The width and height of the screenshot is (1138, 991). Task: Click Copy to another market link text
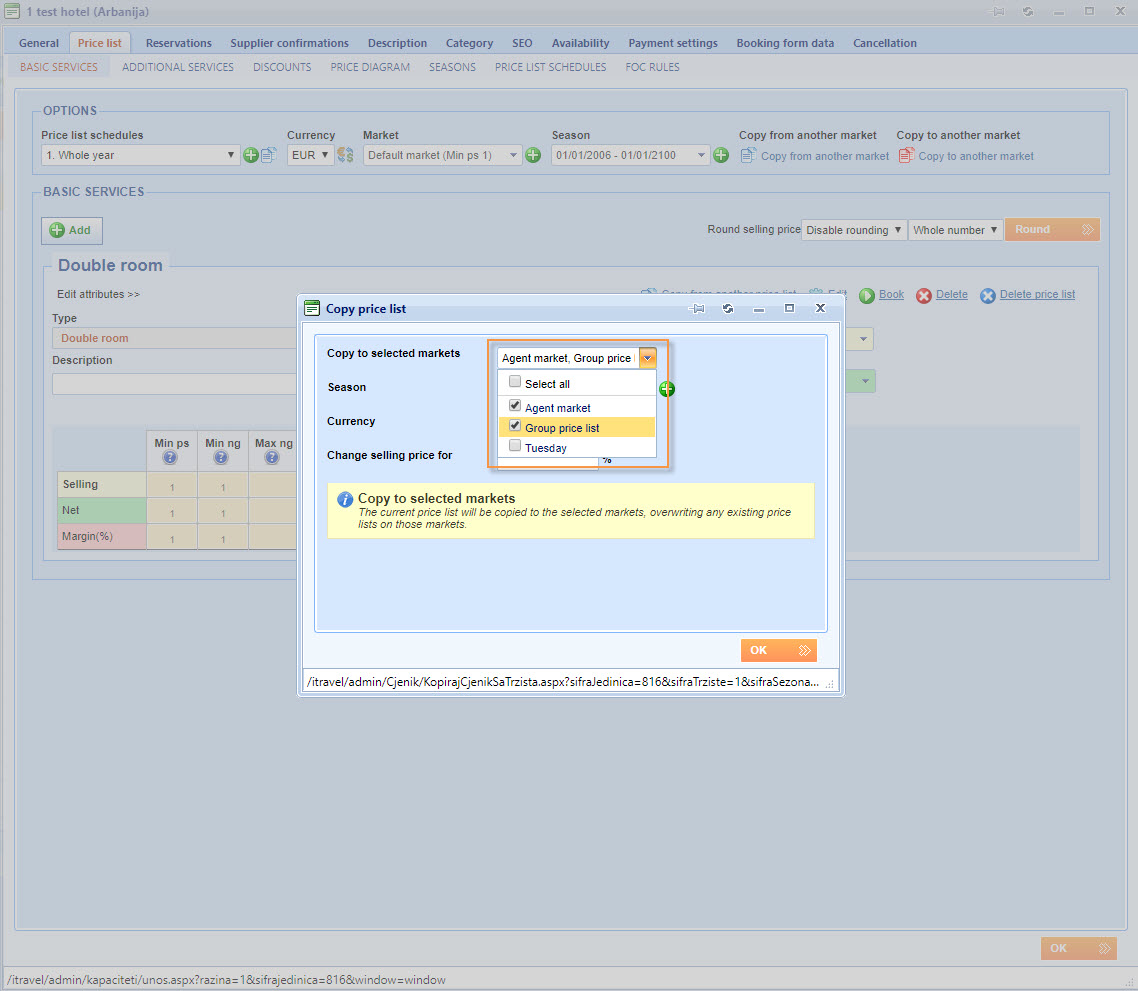coord(976,156)
